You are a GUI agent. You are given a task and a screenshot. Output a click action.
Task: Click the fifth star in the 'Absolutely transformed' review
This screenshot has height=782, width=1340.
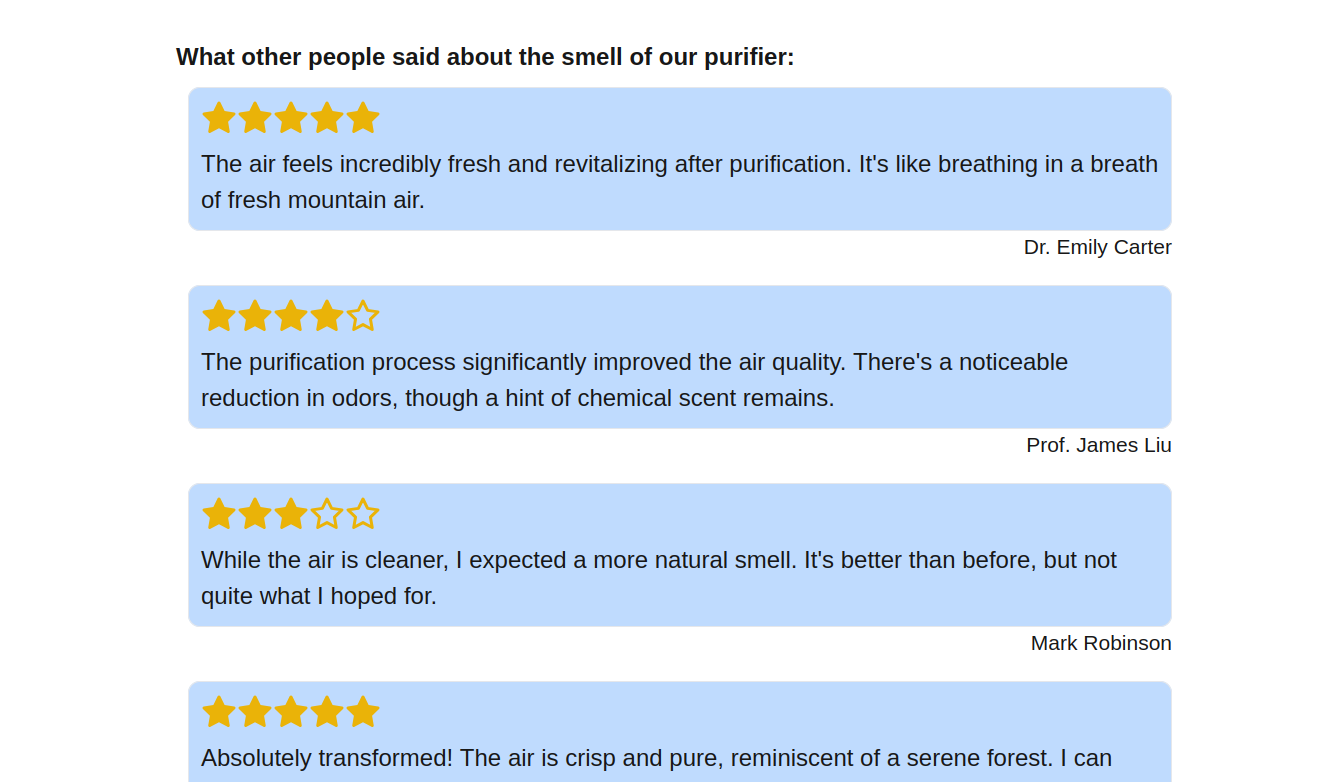pyautogui.click(x=363, y=712)
